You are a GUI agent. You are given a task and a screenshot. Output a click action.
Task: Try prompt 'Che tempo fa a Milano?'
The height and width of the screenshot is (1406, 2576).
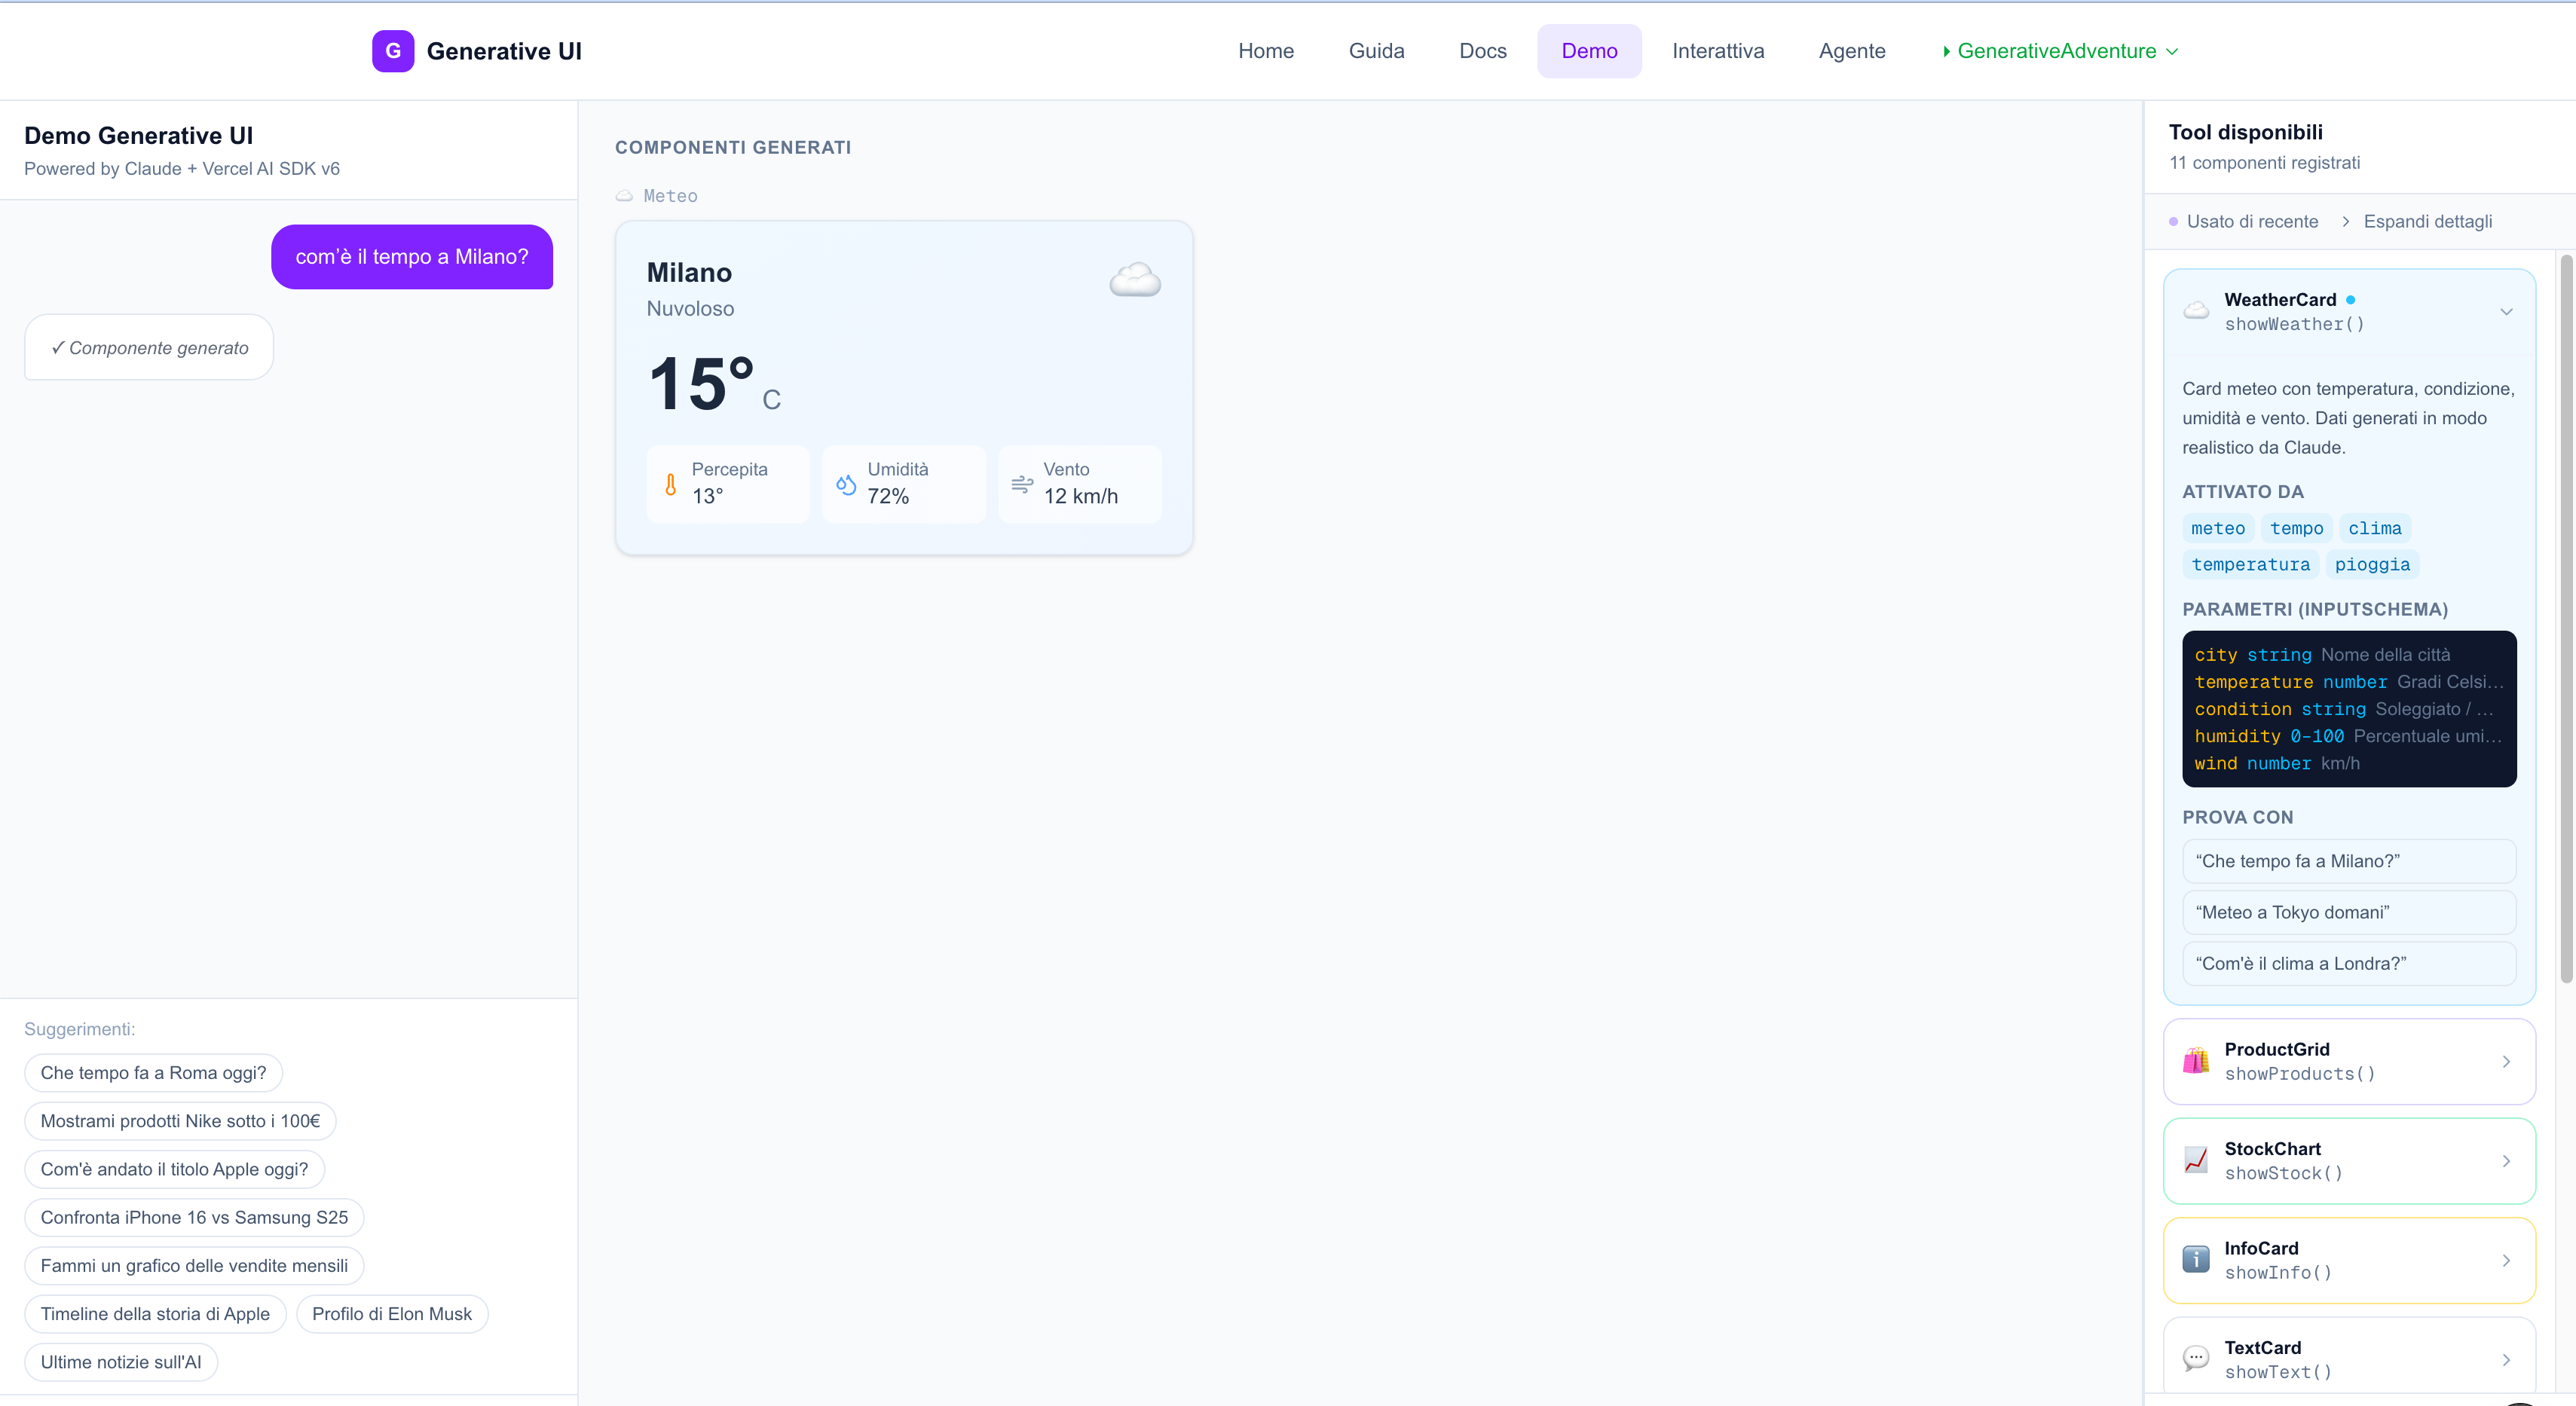(x=2349, y=860)
